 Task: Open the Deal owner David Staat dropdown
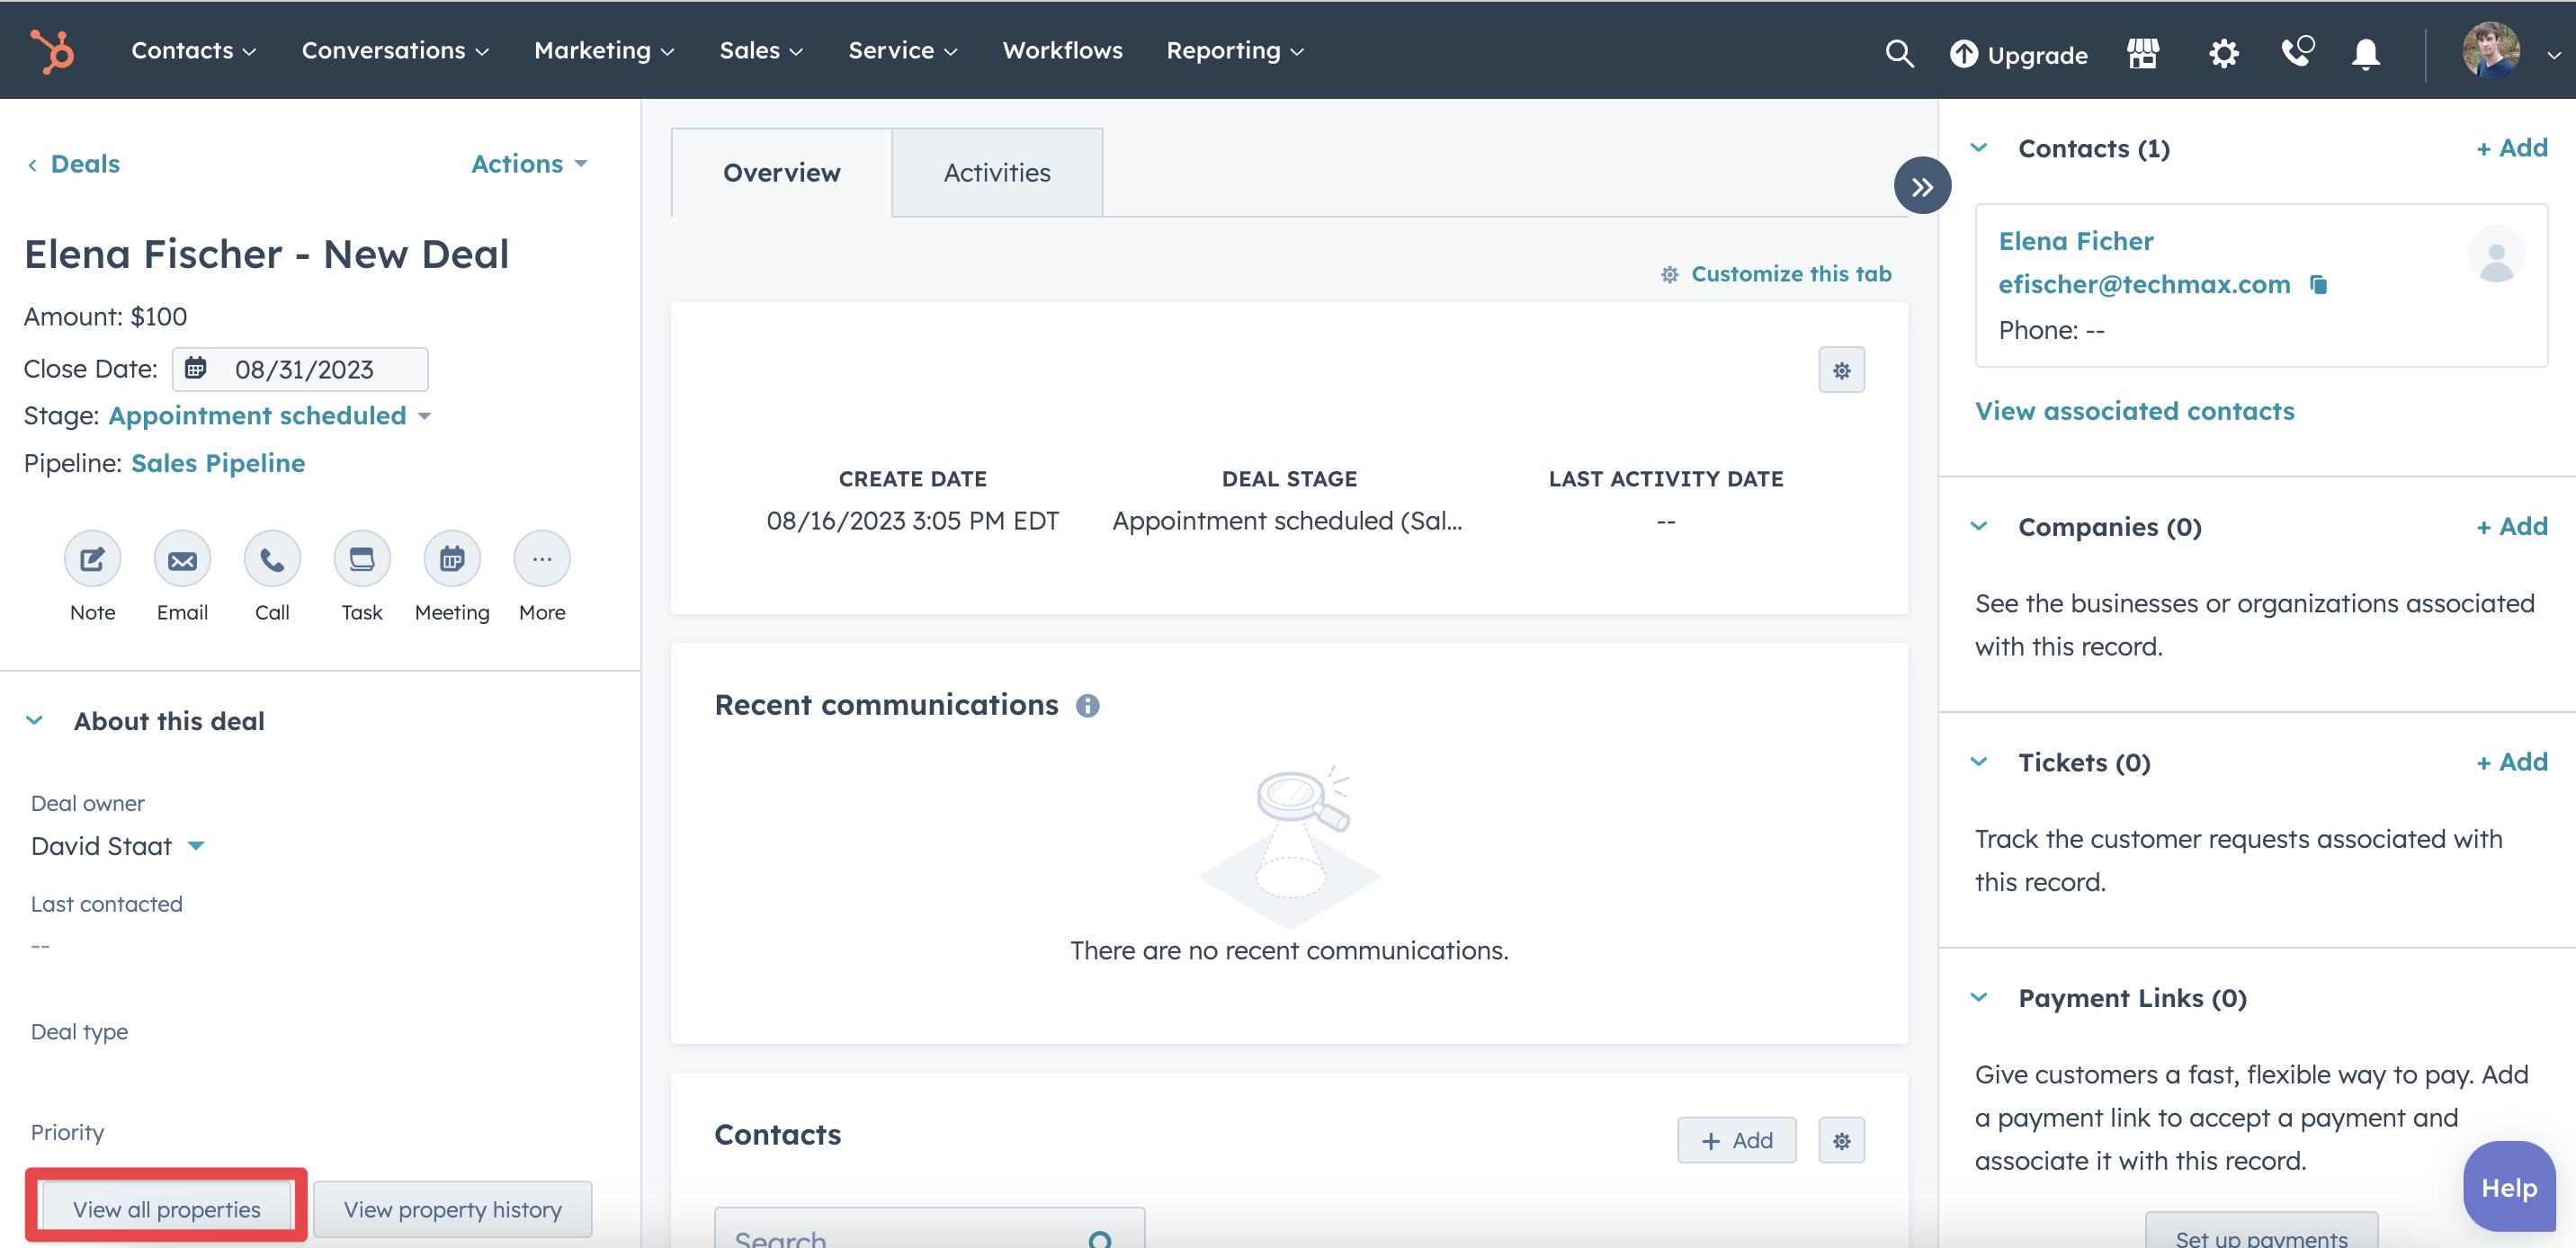click(x=118, y=847)
